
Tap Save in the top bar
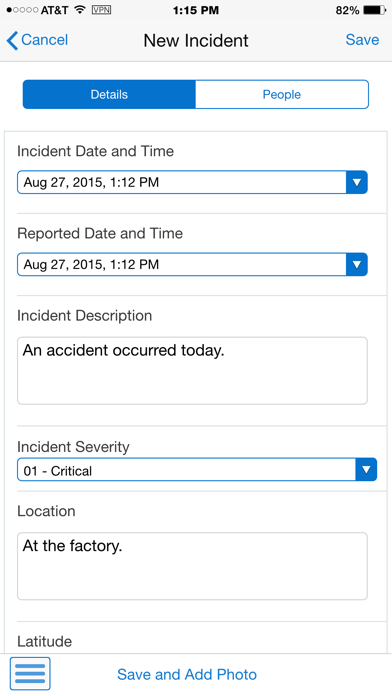coord(362,40)
